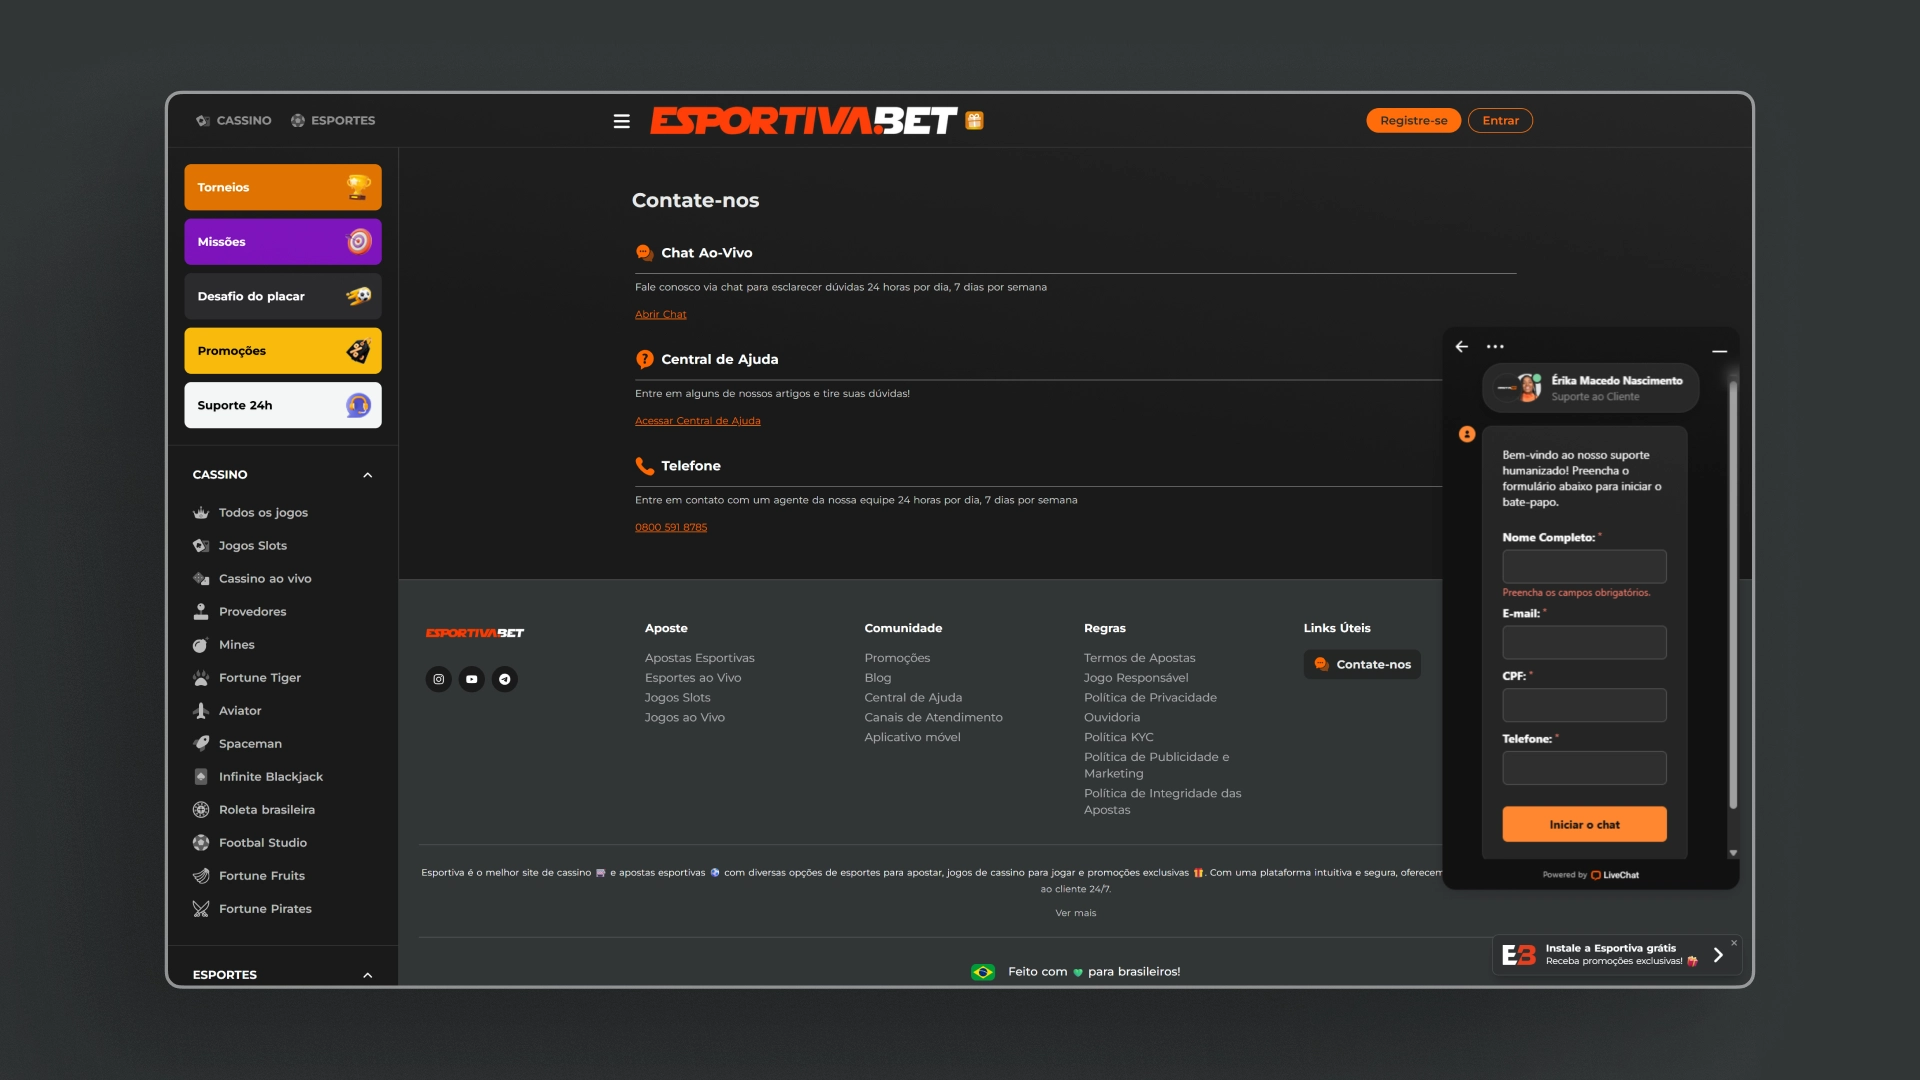Click the Provedores icon in sidebar
This screenshot has height=1080, width=1920.
[201, 612]
